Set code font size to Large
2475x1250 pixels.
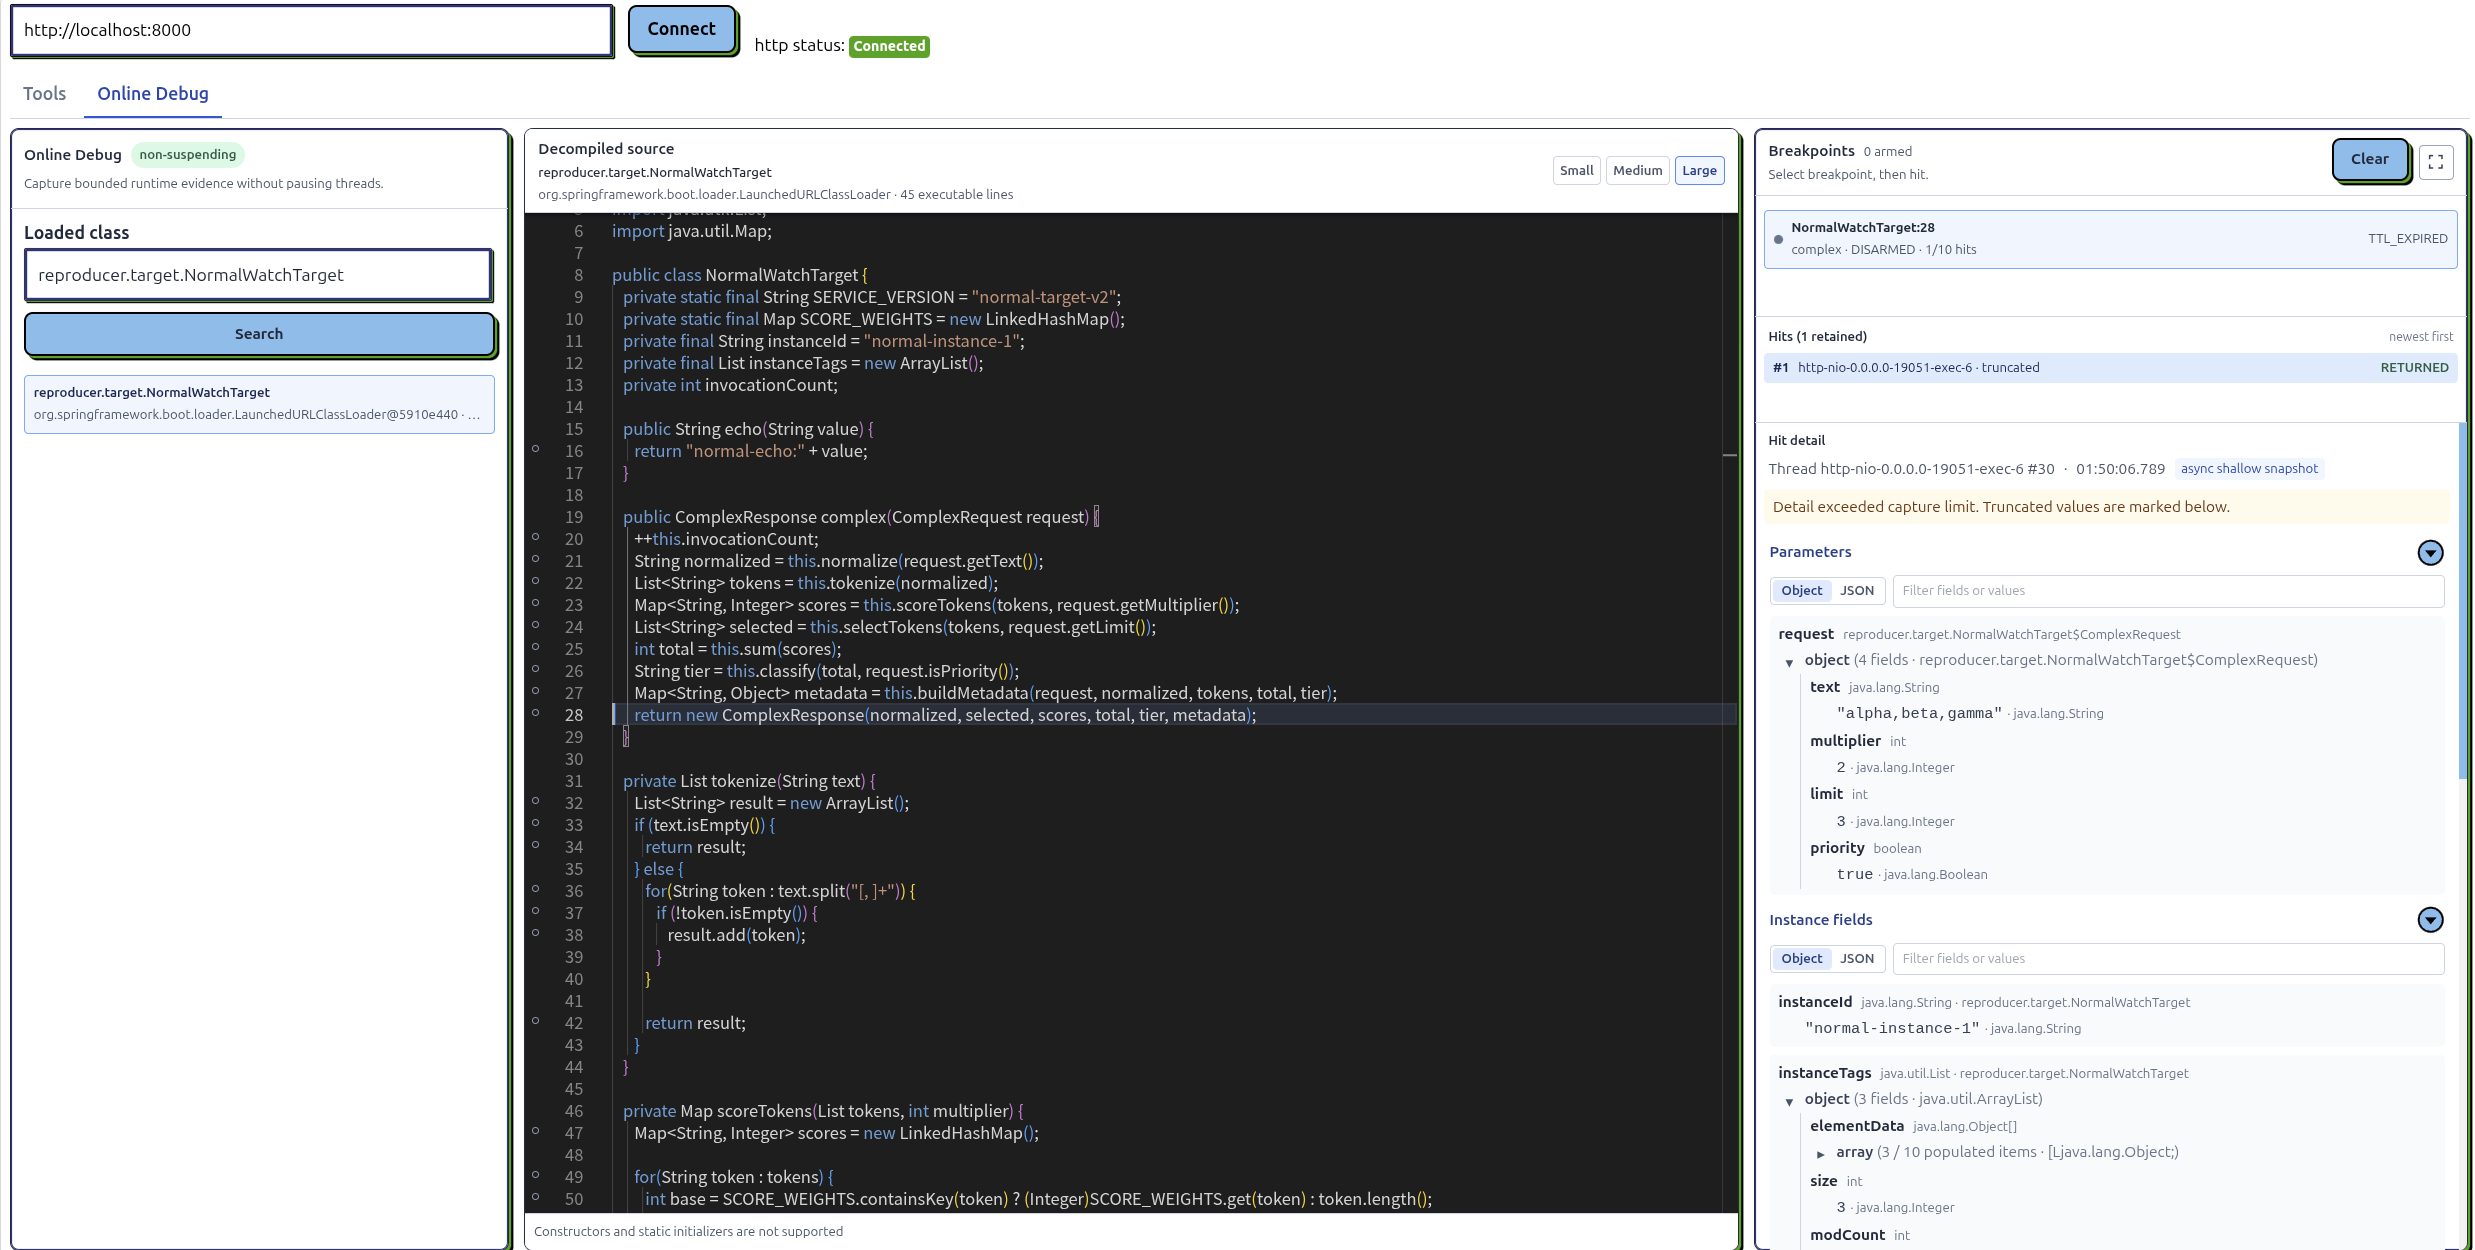point(1699,171)
